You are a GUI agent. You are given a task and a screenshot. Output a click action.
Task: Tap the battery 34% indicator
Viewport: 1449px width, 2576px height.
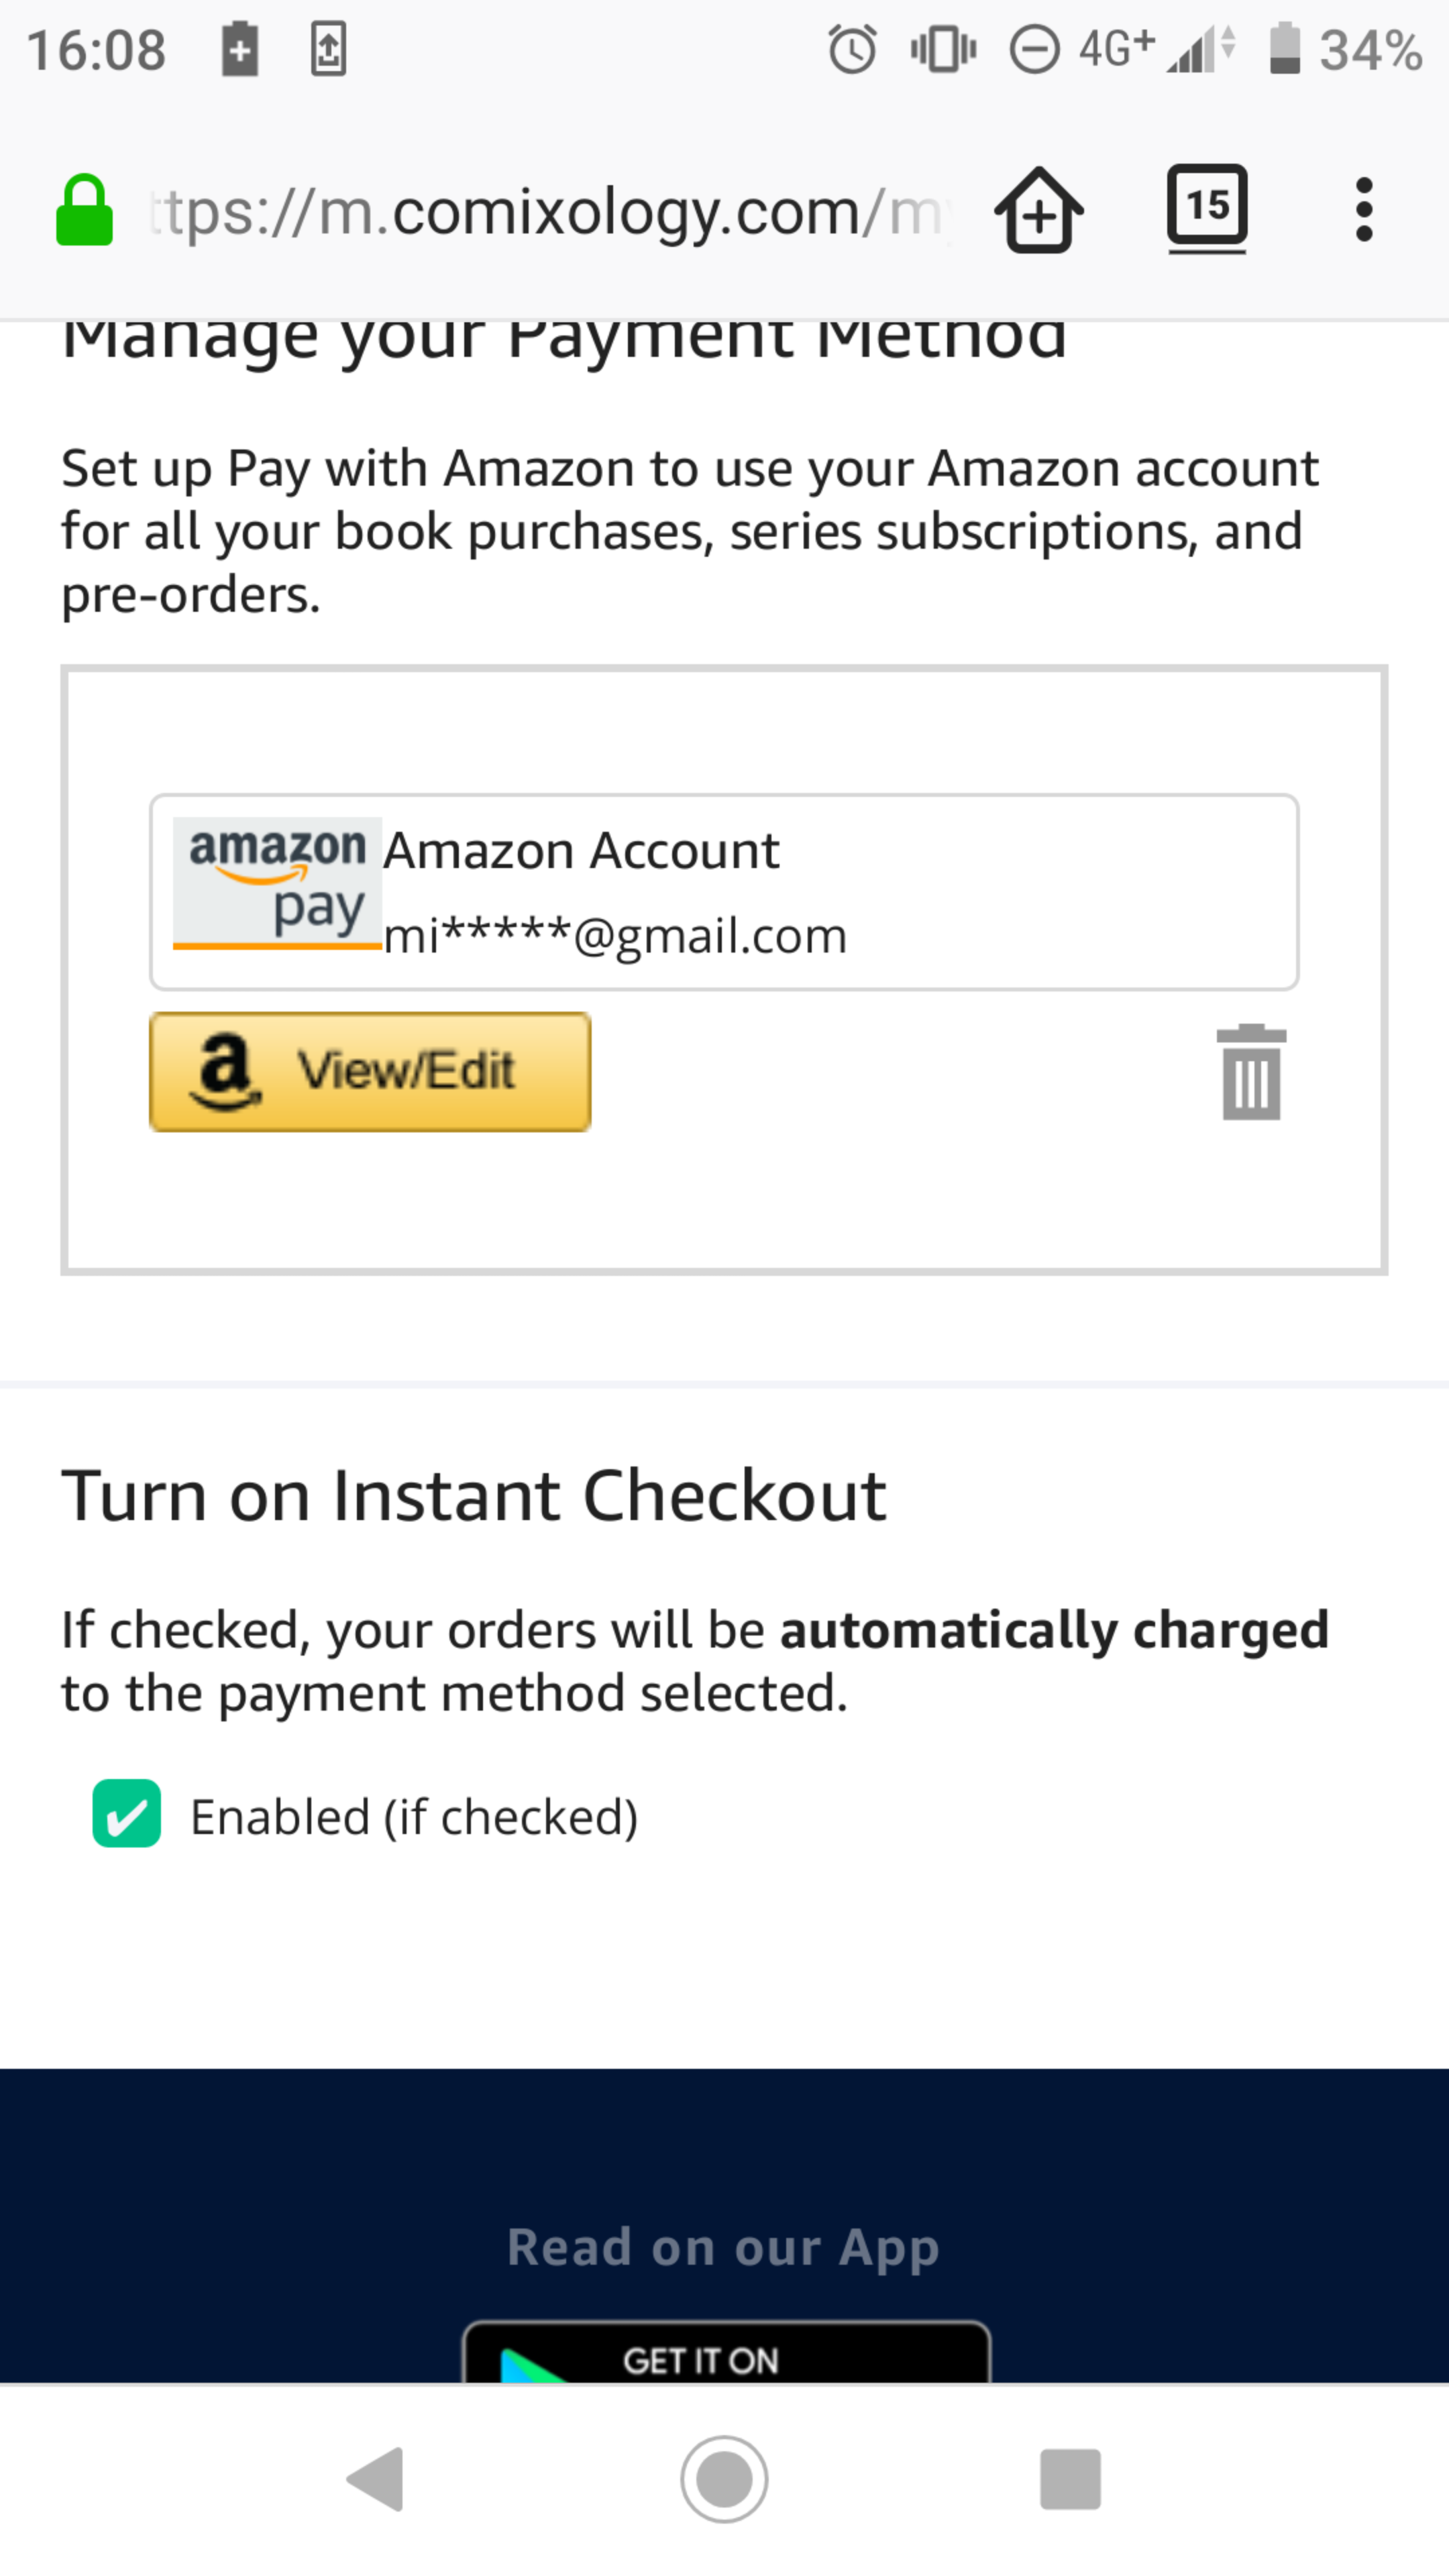(x=1345, y=49)
